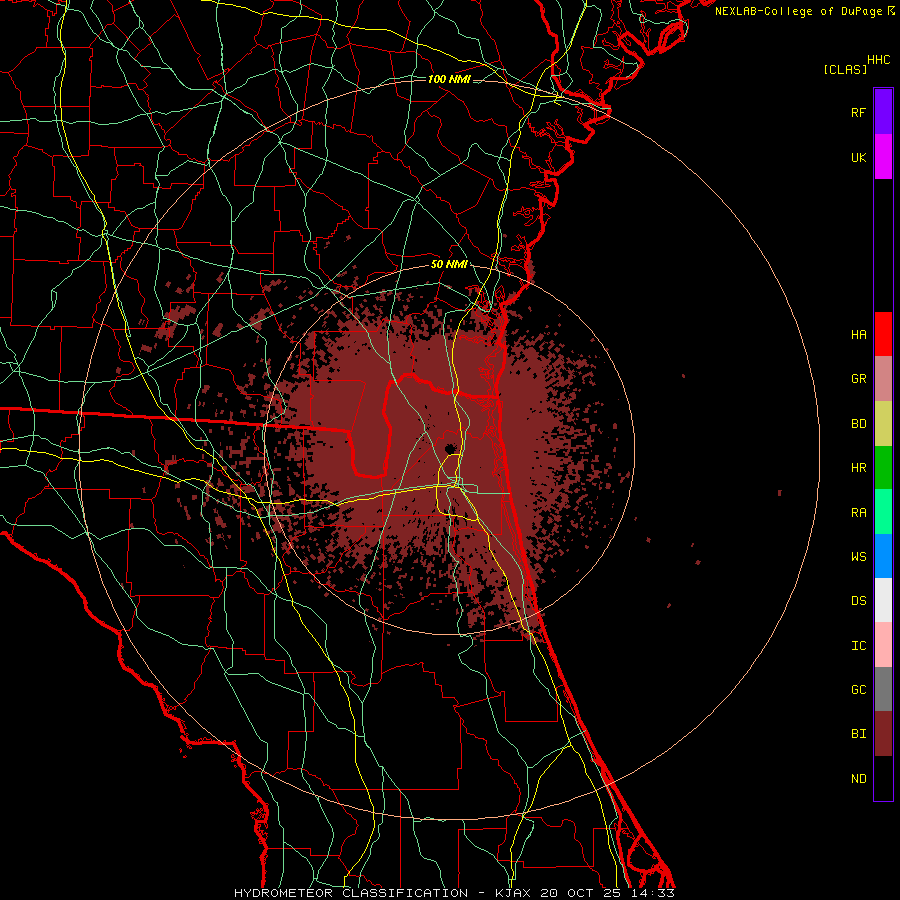Click the HA legend label

[x=858, y=334]
